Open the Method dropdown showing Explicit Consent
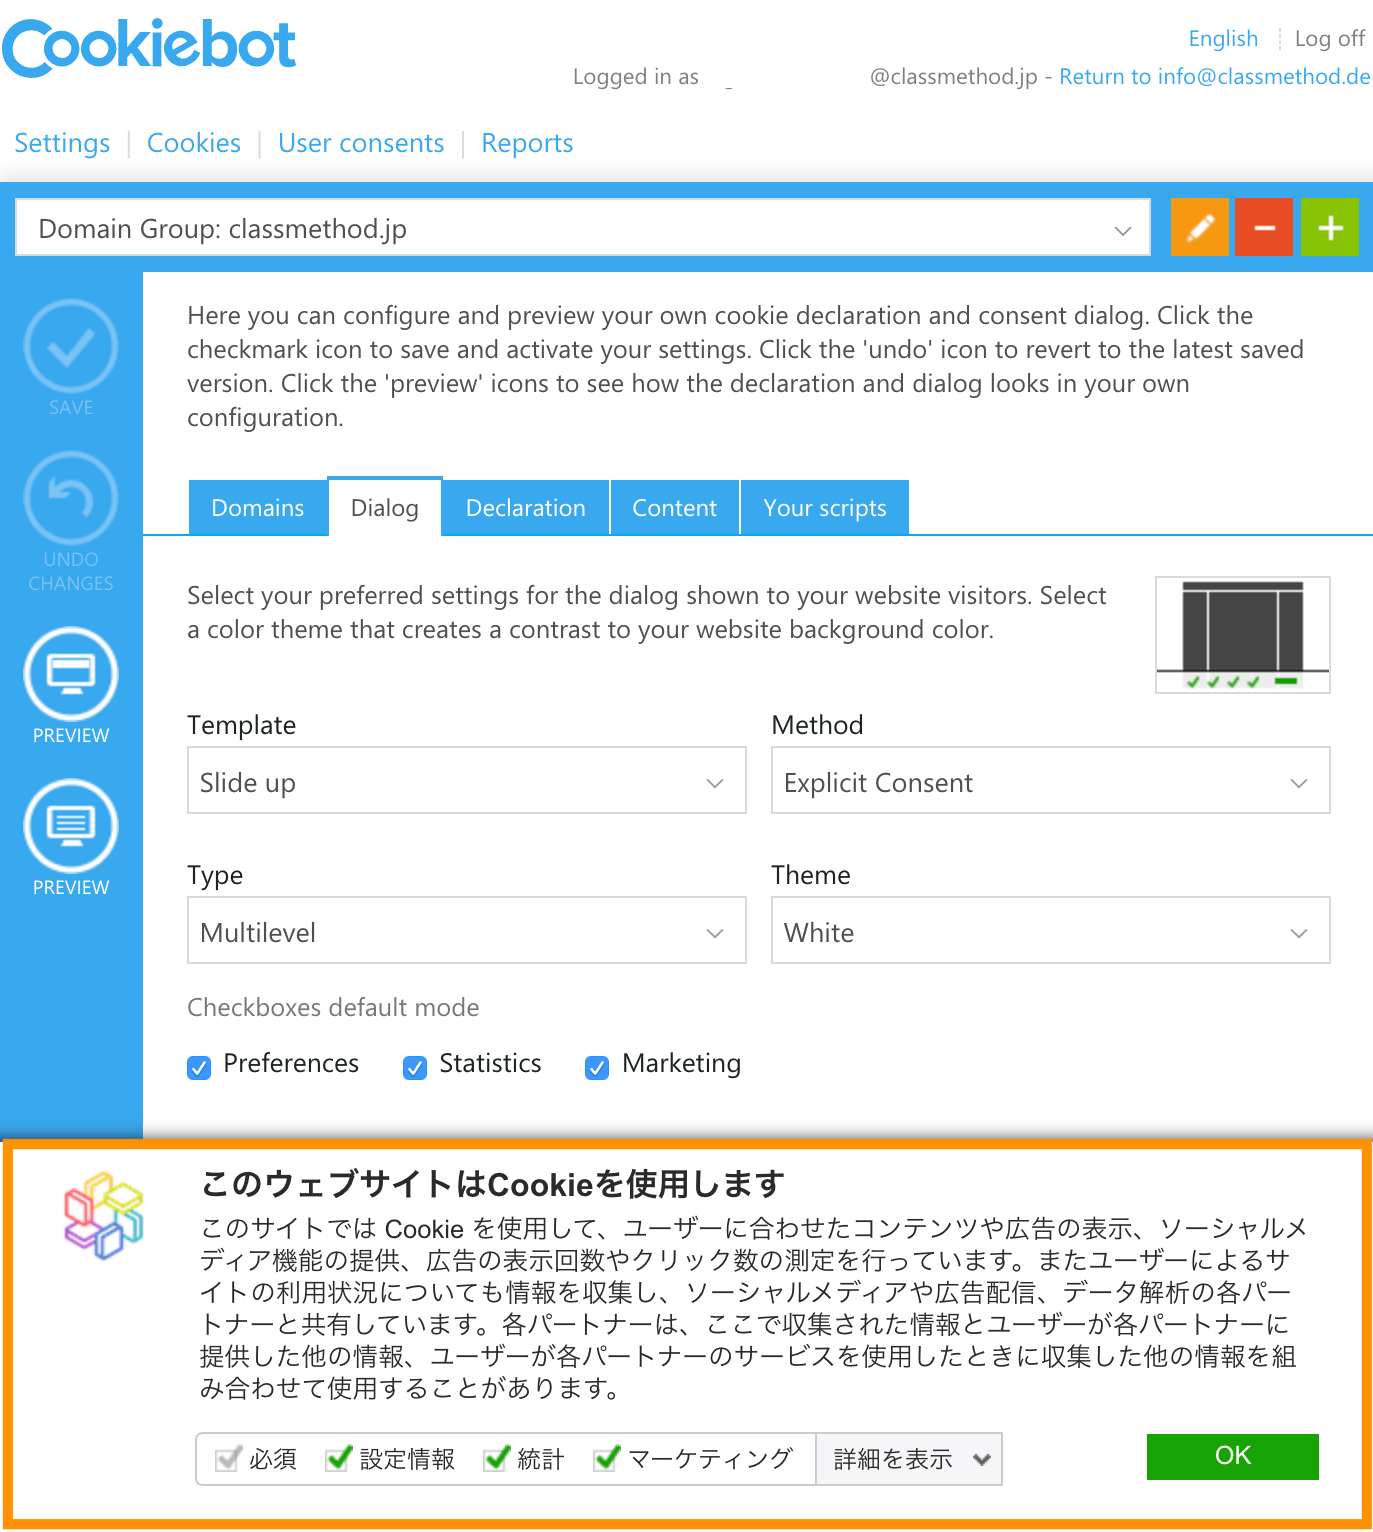This screenshot has width=1373, height=1532. (x=1051, y=780)
